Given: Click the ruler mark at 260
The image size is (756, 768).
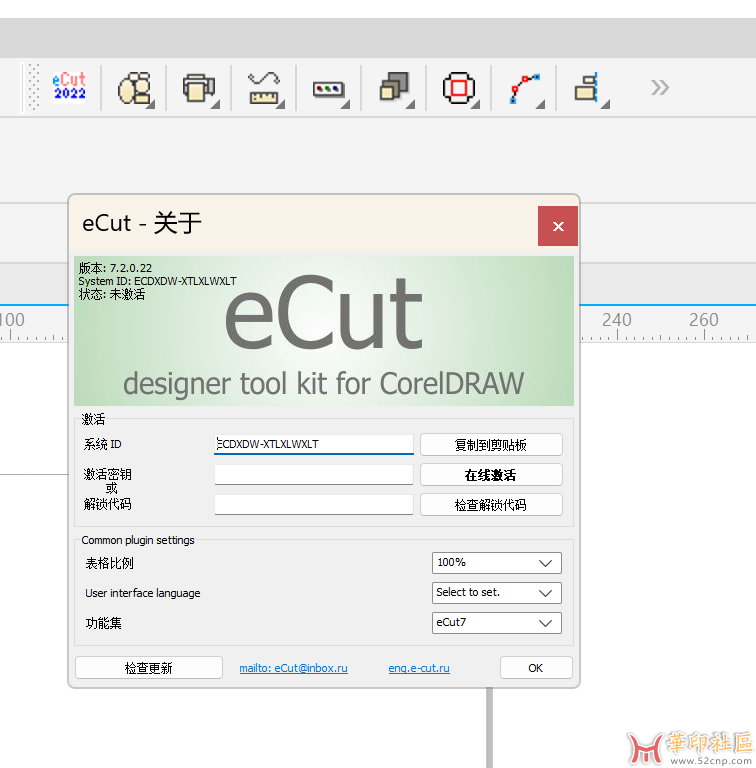Looking at the screenshot, I should (x=704, y=320).
